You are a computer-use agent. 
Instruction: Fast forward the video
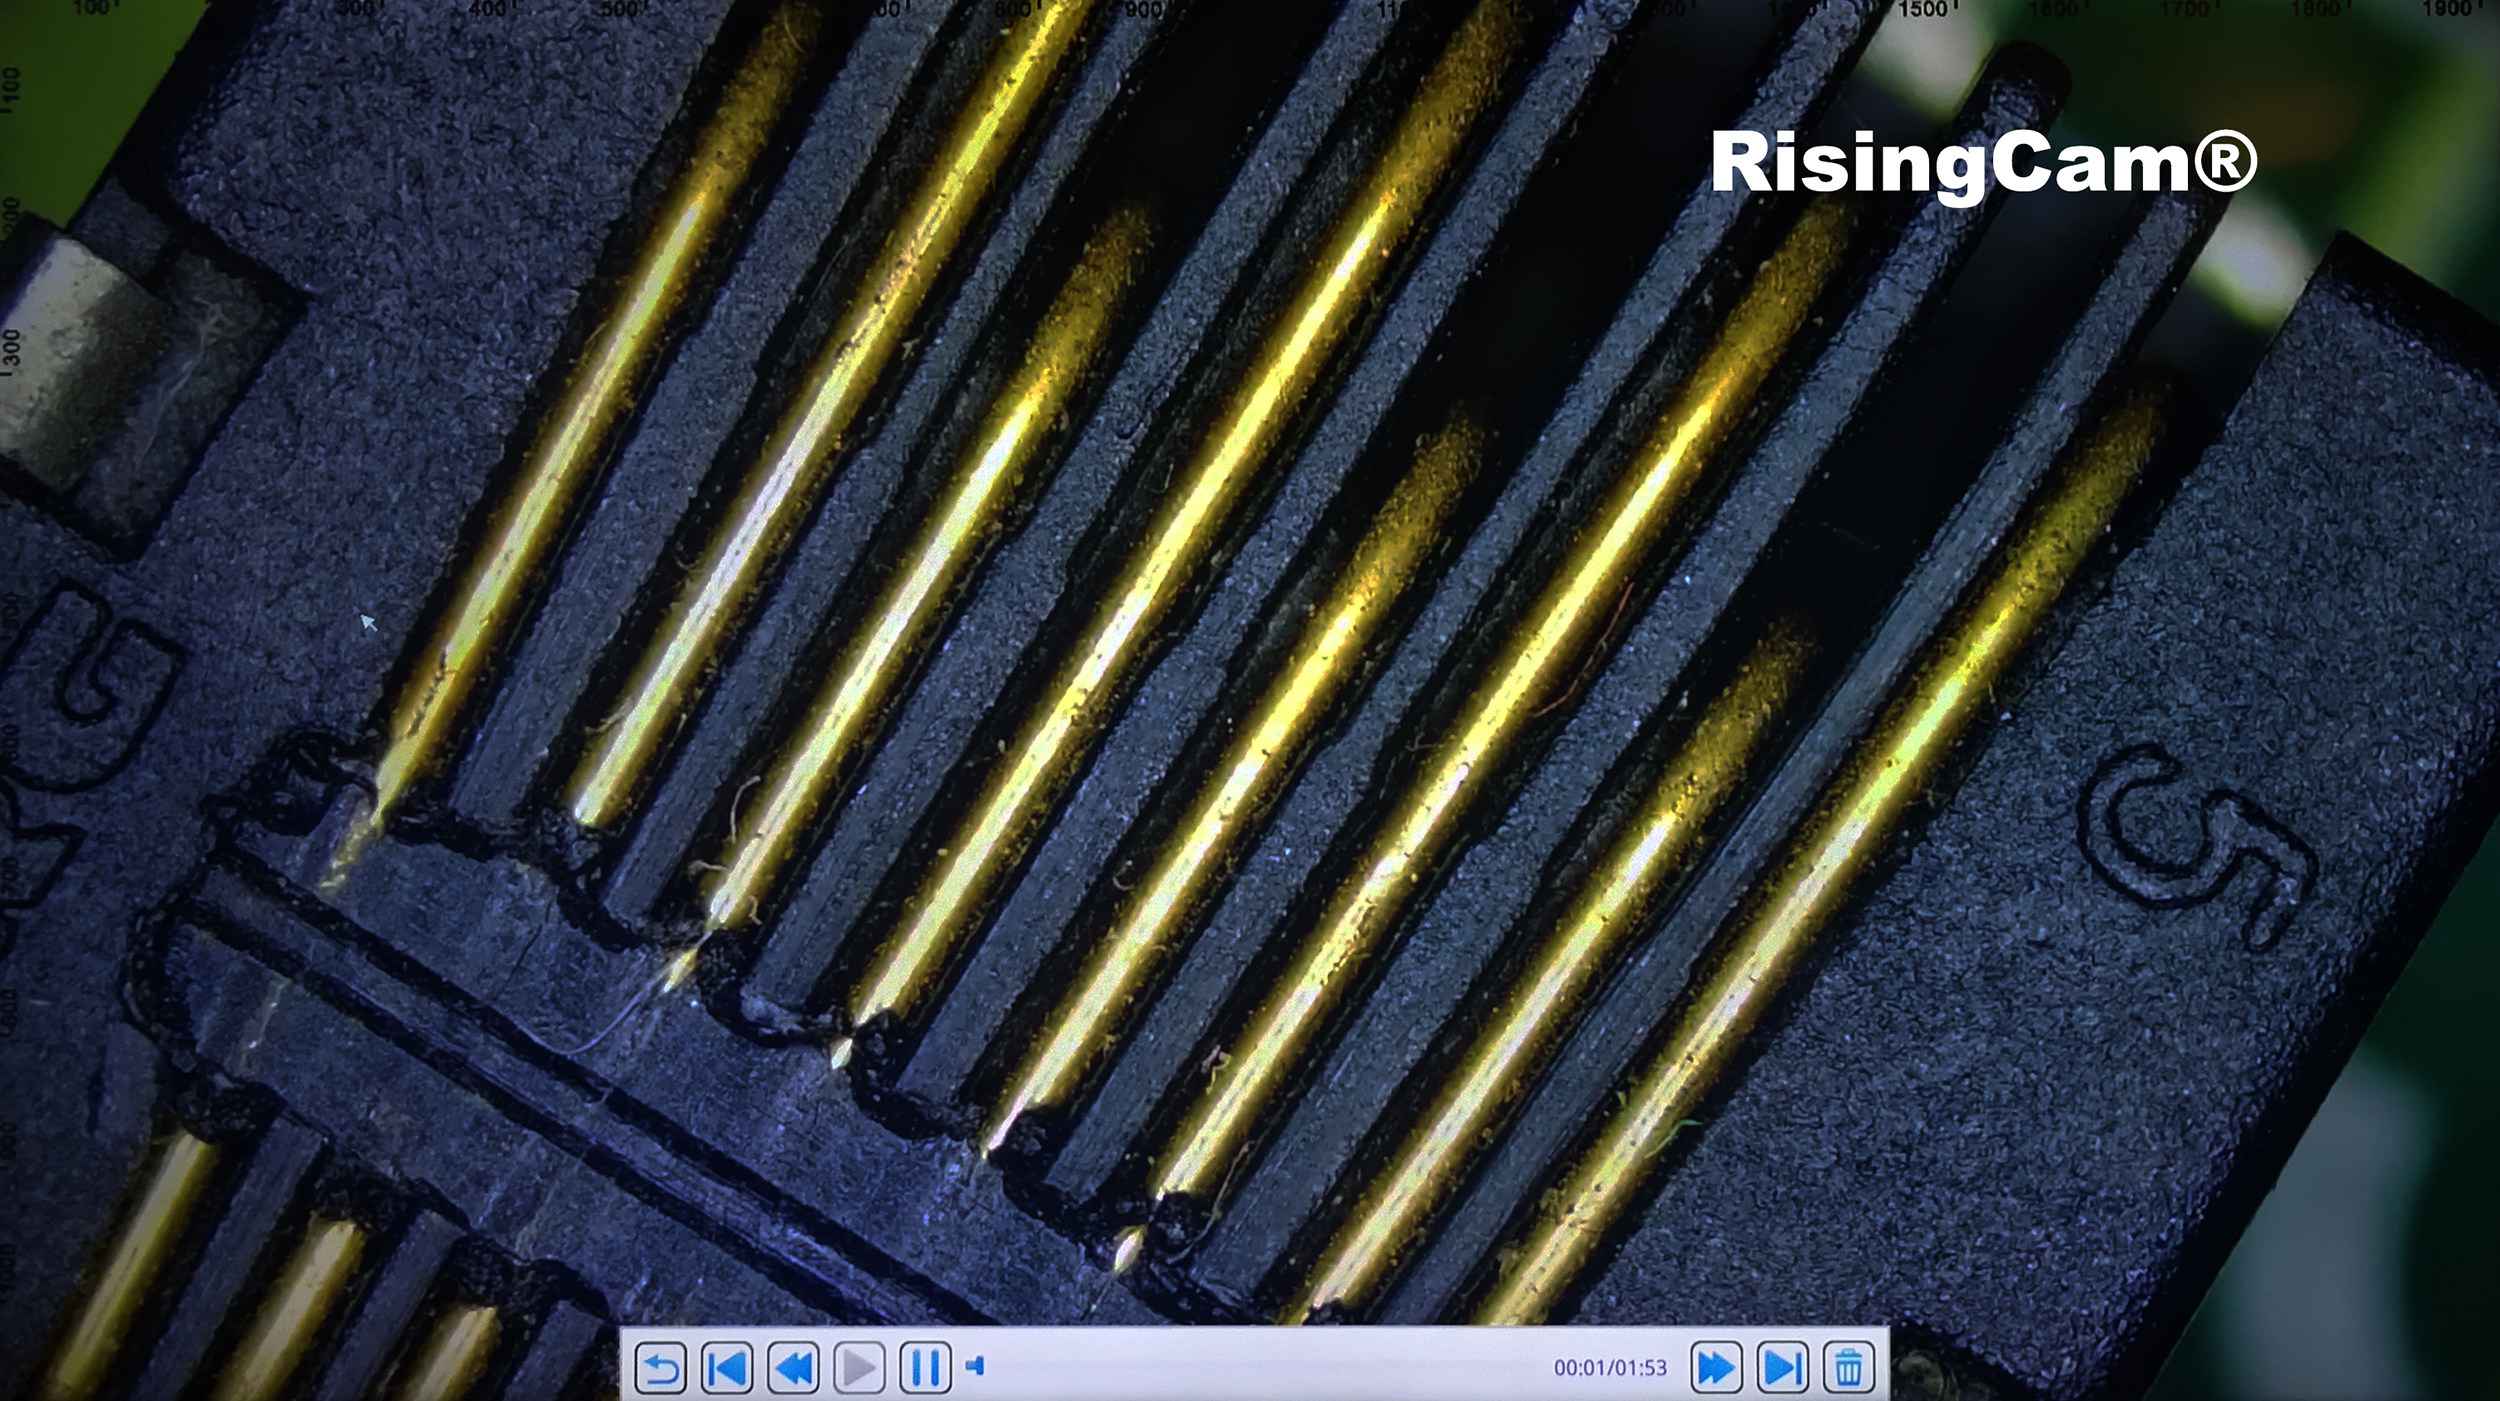pos(1716,1367)
